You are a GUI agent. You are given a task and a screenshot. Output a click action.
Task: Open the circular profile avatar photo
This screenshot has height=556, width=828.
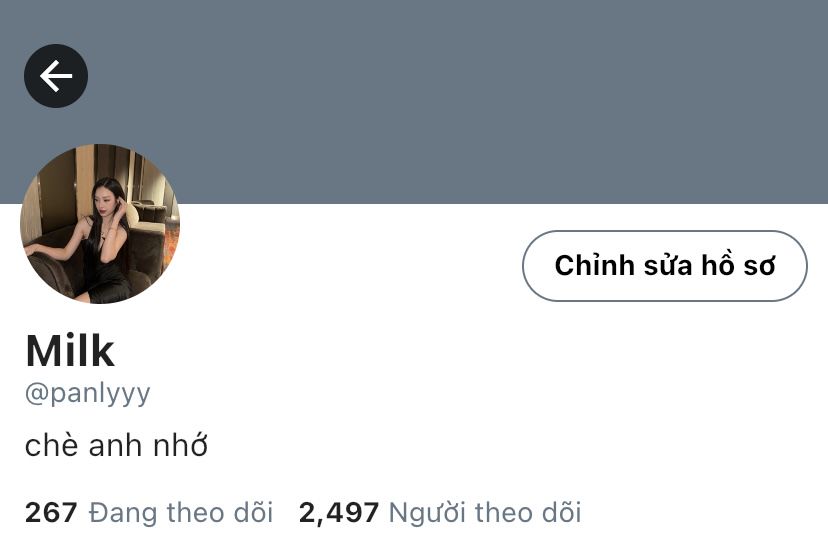[x=100, y=224]
